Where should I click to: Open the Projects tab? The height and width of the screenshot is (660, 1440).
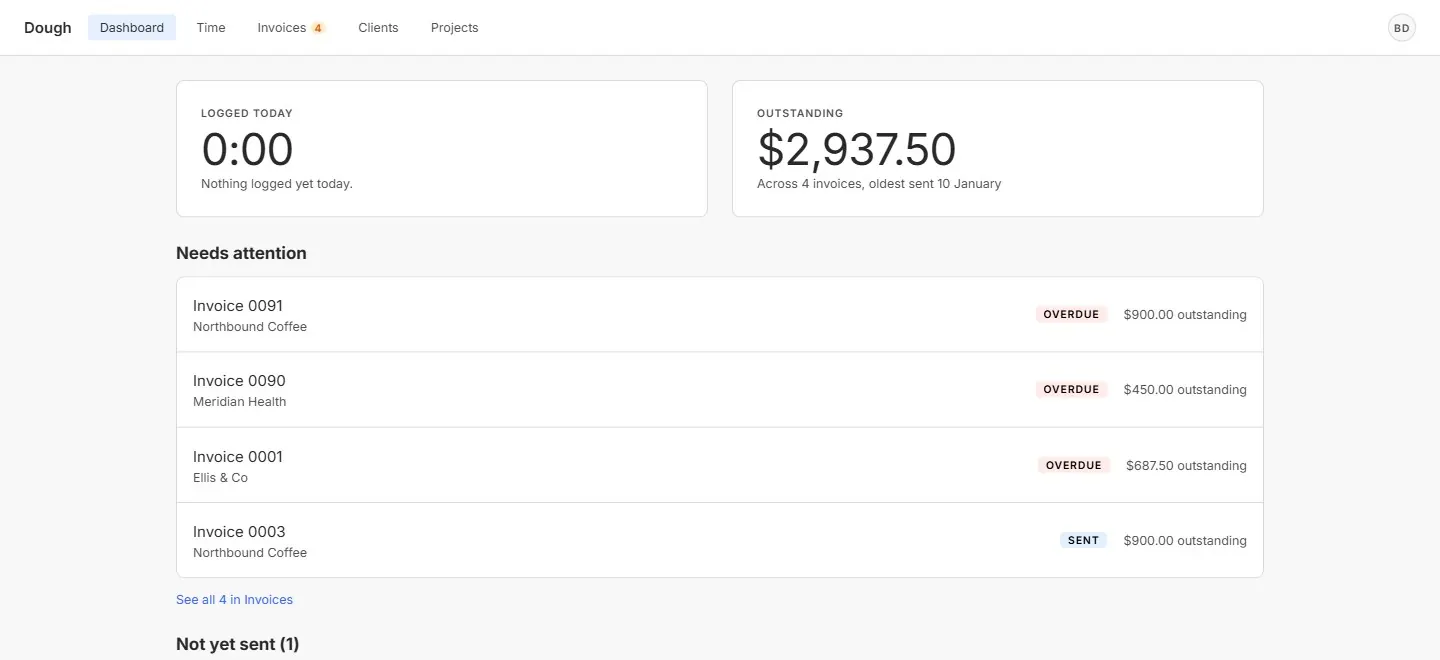click(x=455, y=28)
